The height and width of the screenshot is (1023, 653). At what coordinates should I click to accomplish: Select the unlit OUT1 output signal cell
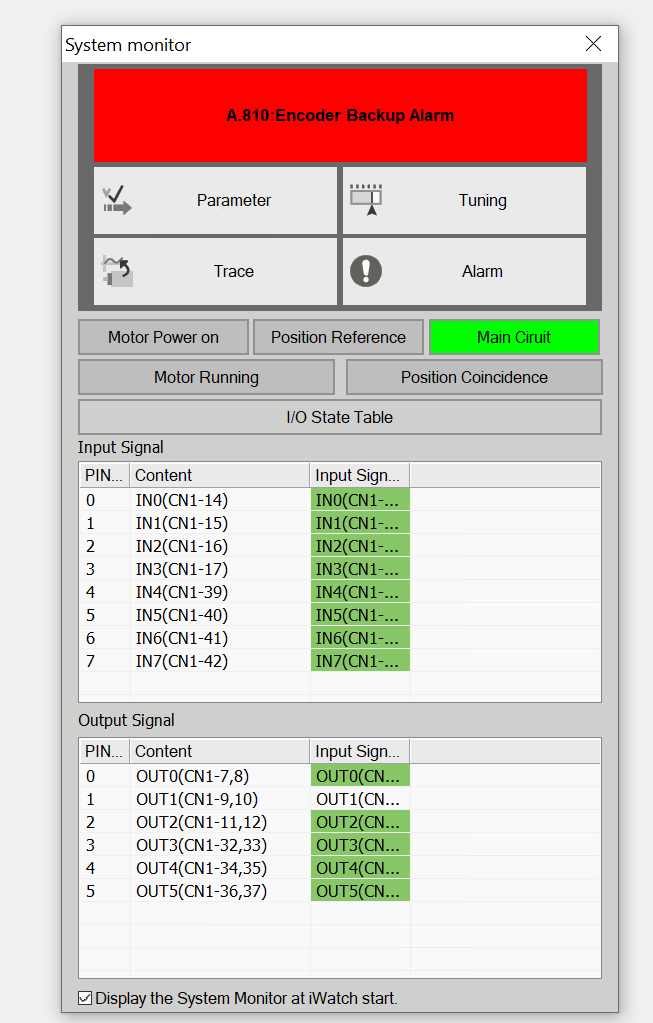click(x=359, y=799)
